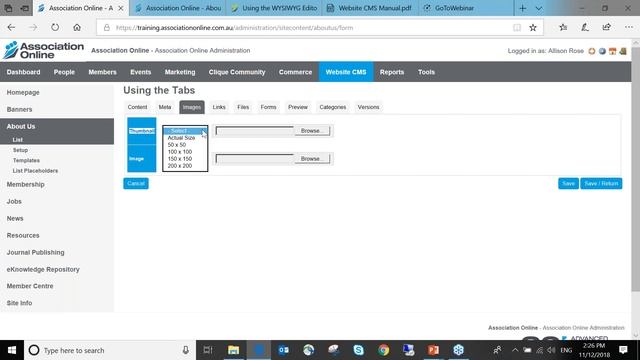Open the Action Center notification icon

[623, 350]
